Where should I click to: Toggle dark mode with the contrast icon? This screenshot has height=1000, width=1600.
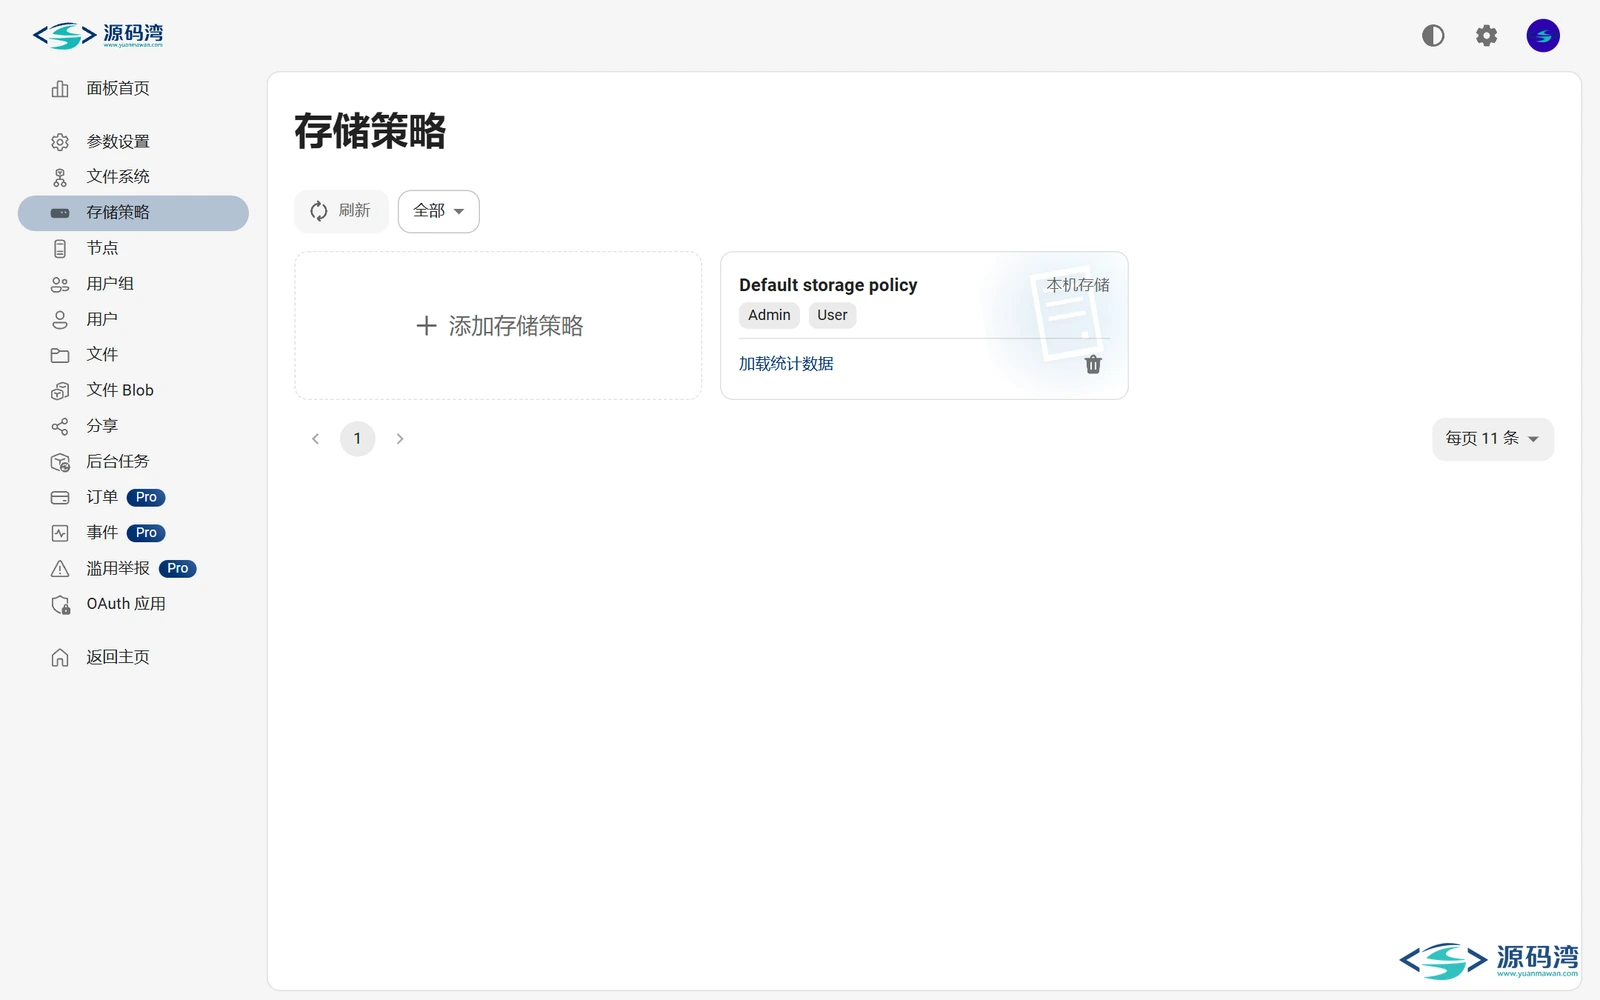(1433, 36)
